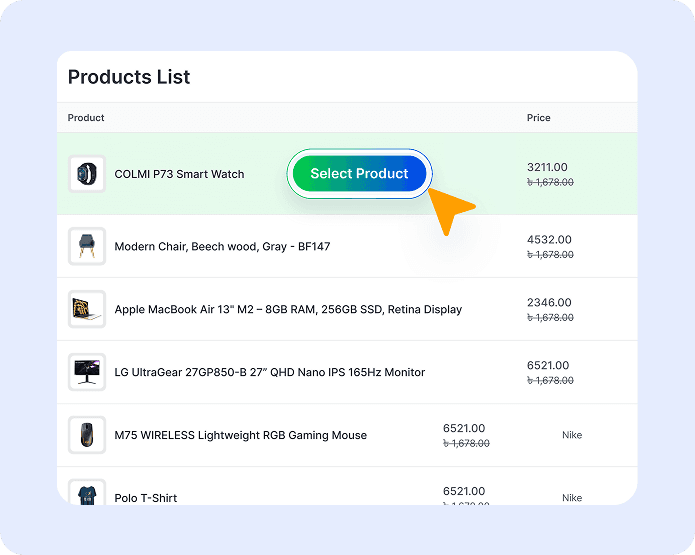This screenshot has height=555, width=695.
Task: Open Modern Chair, Beech wood product name
Action: pos(222,246)
